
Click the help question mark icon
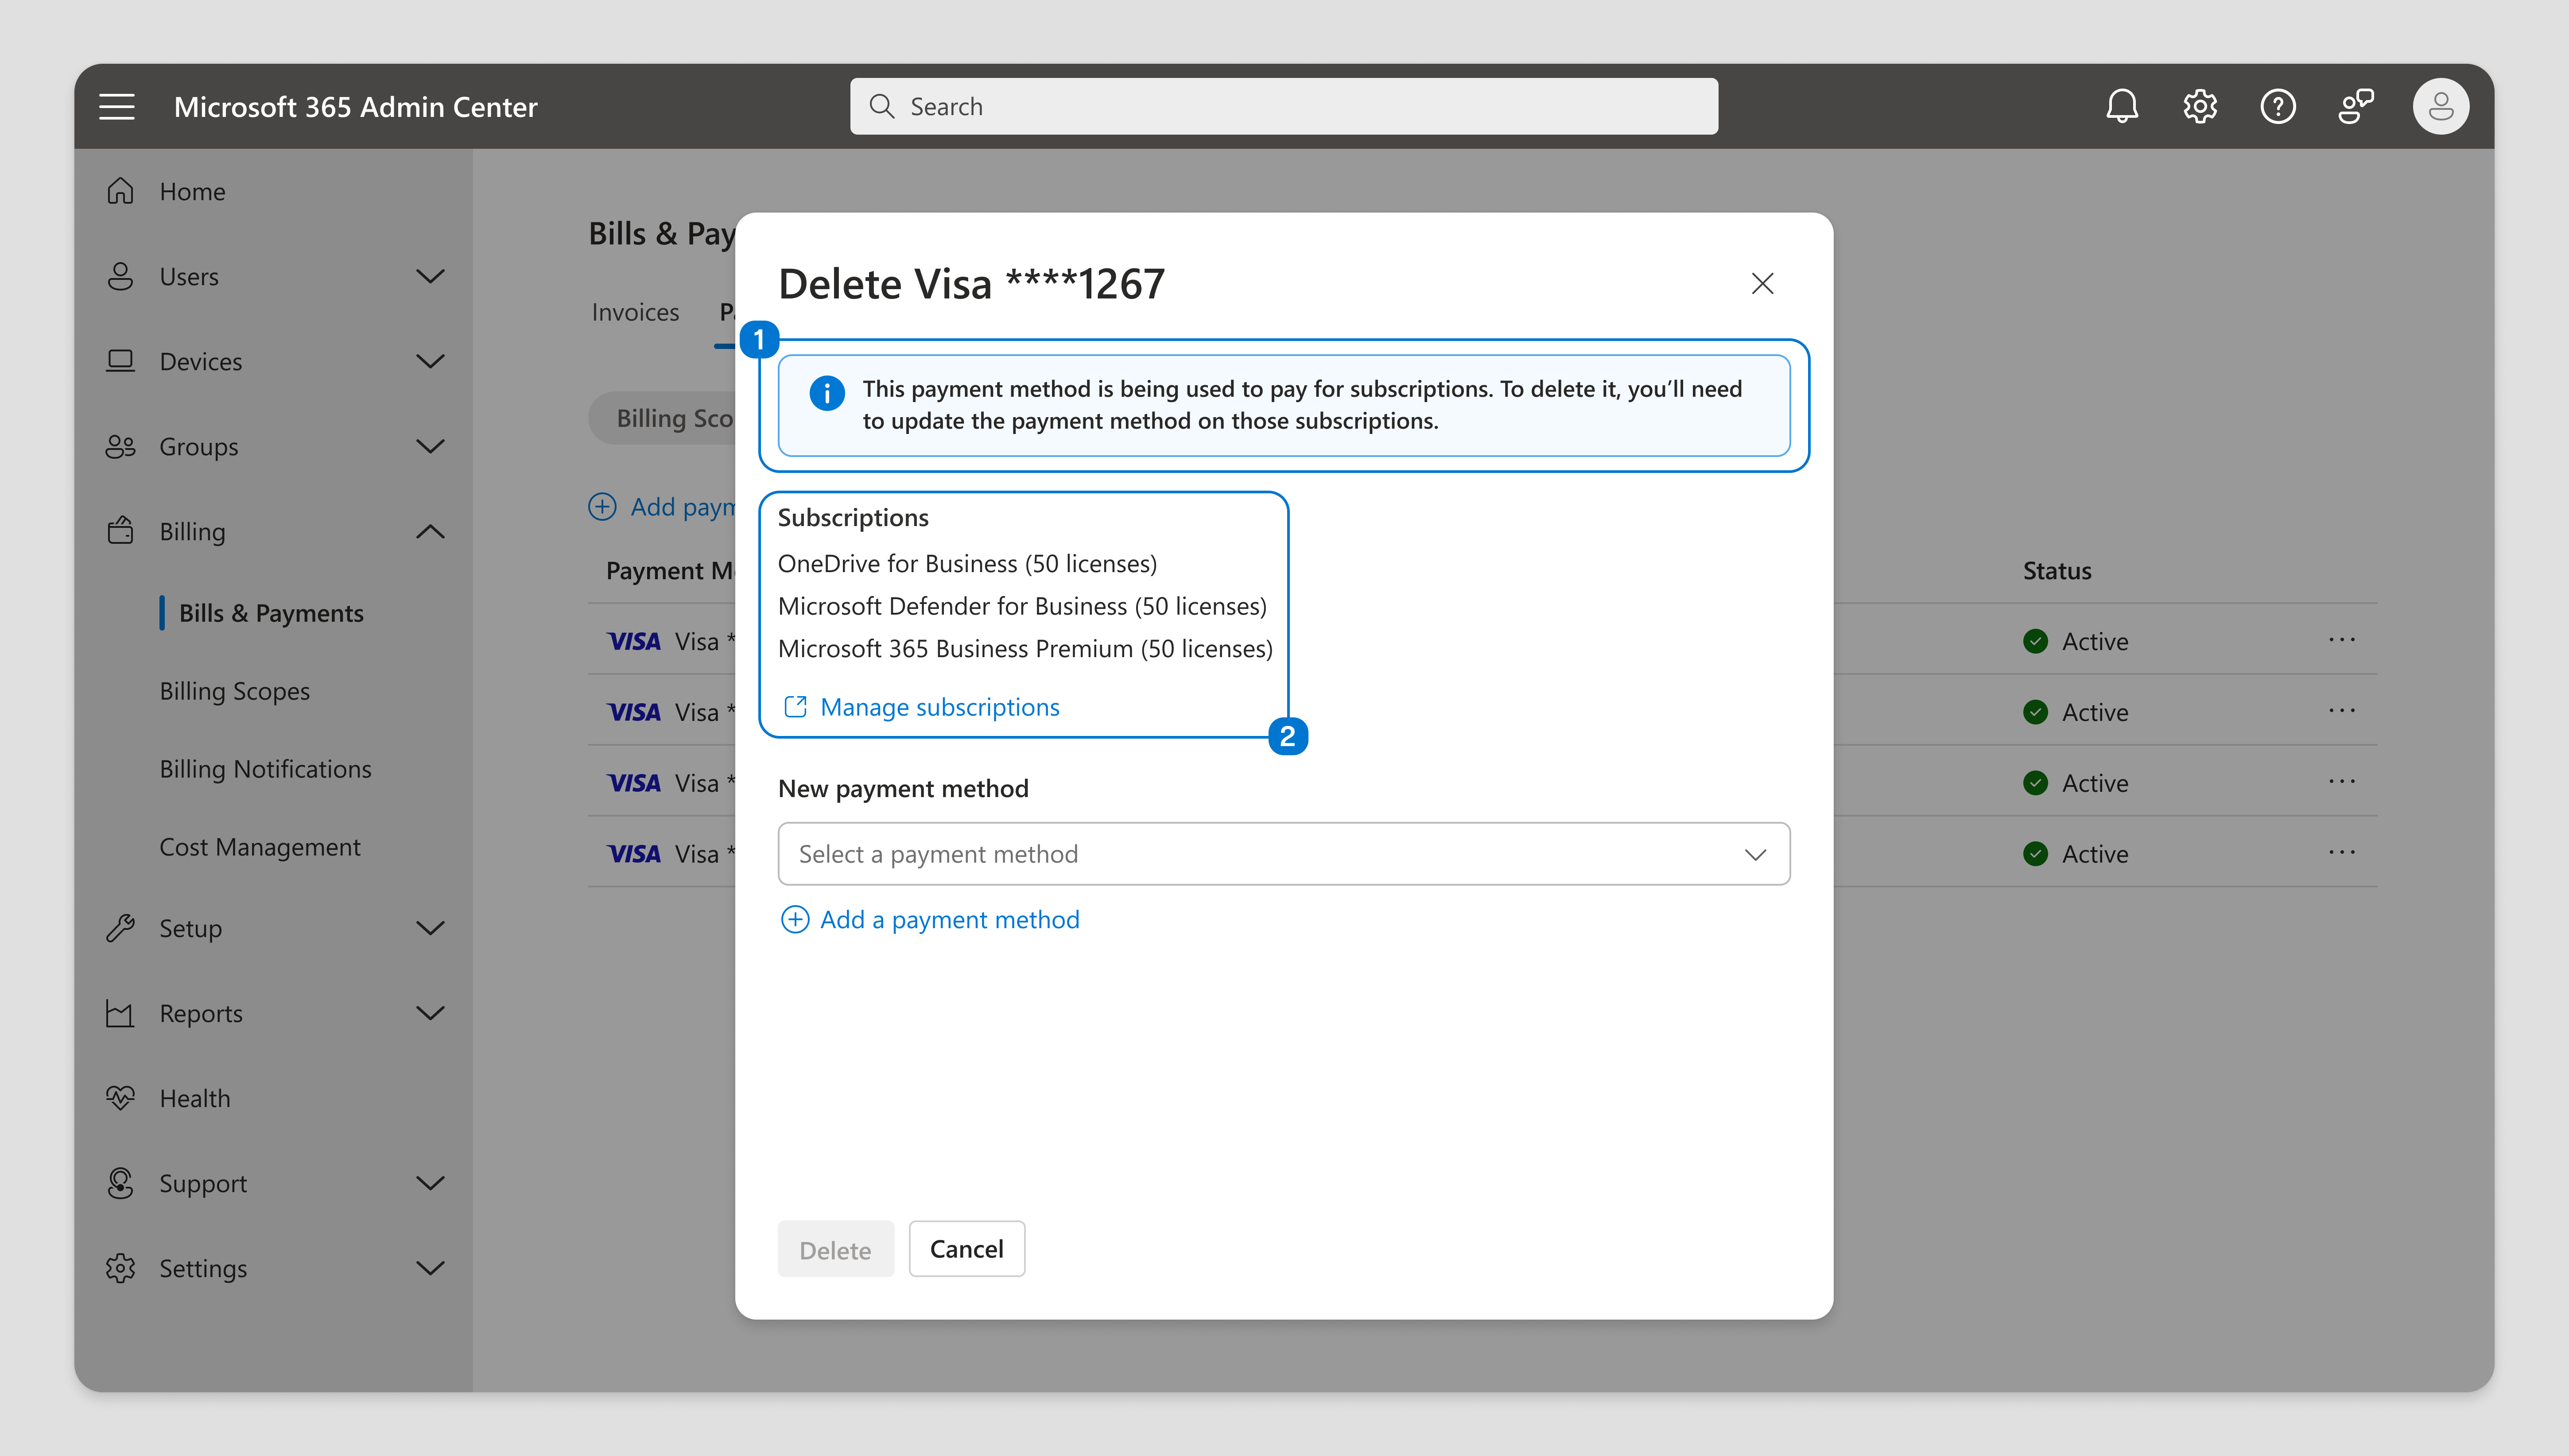2277,106
